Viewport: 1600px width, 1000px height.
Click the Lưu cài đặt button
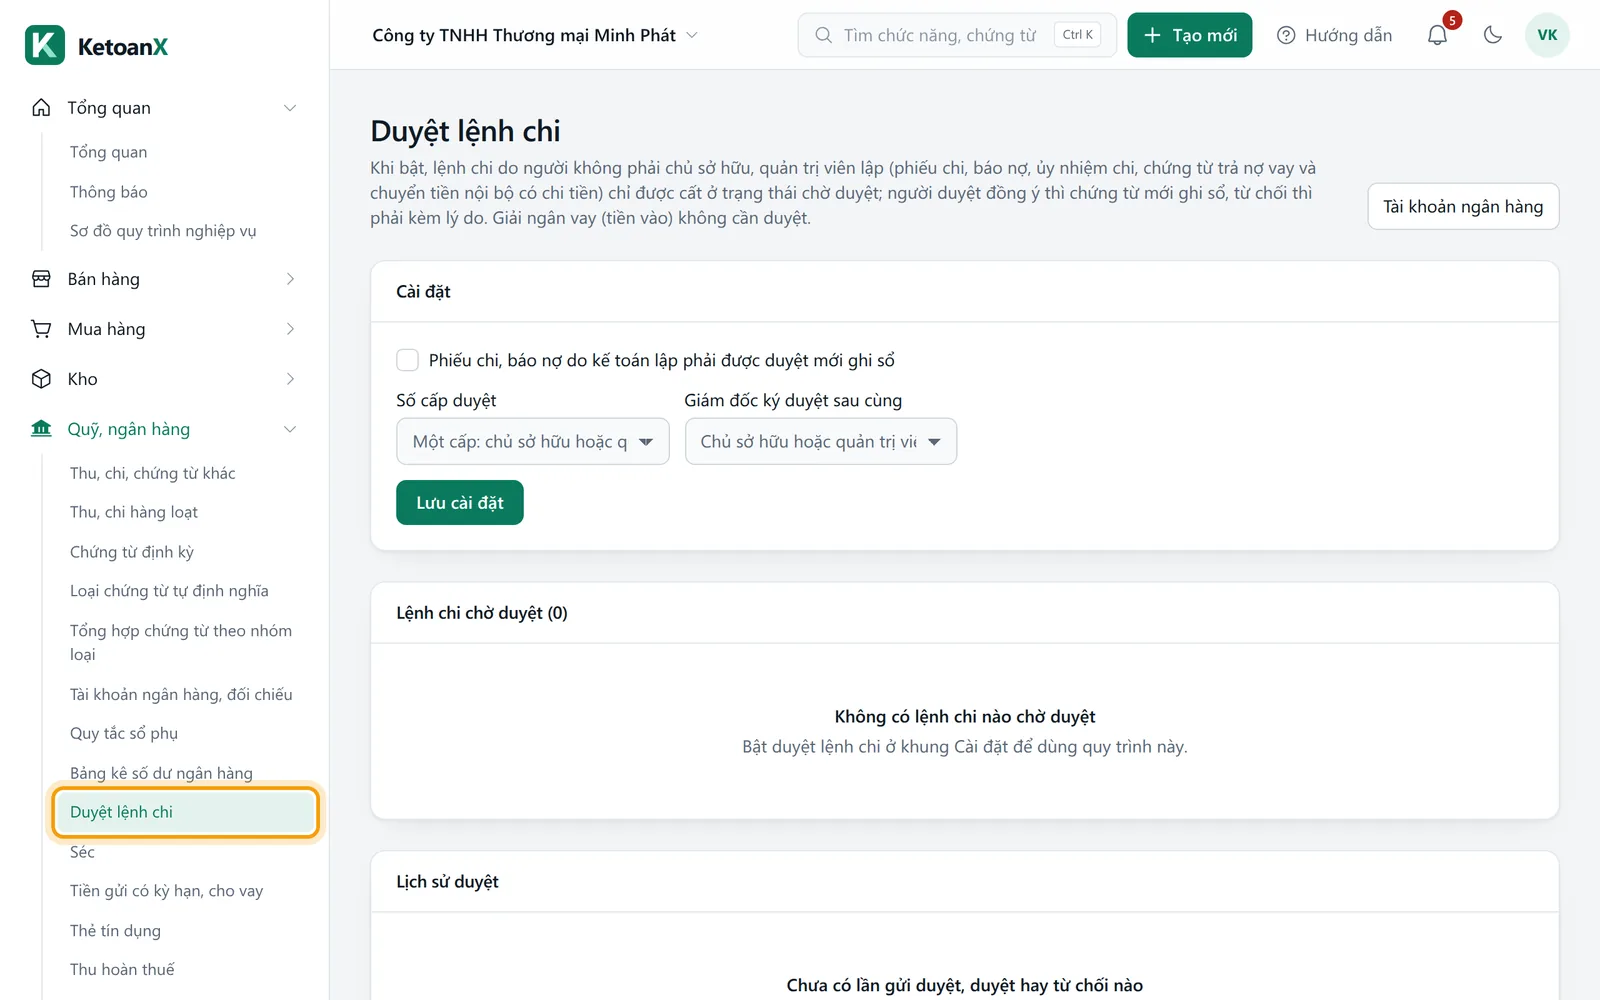point(460,503)
